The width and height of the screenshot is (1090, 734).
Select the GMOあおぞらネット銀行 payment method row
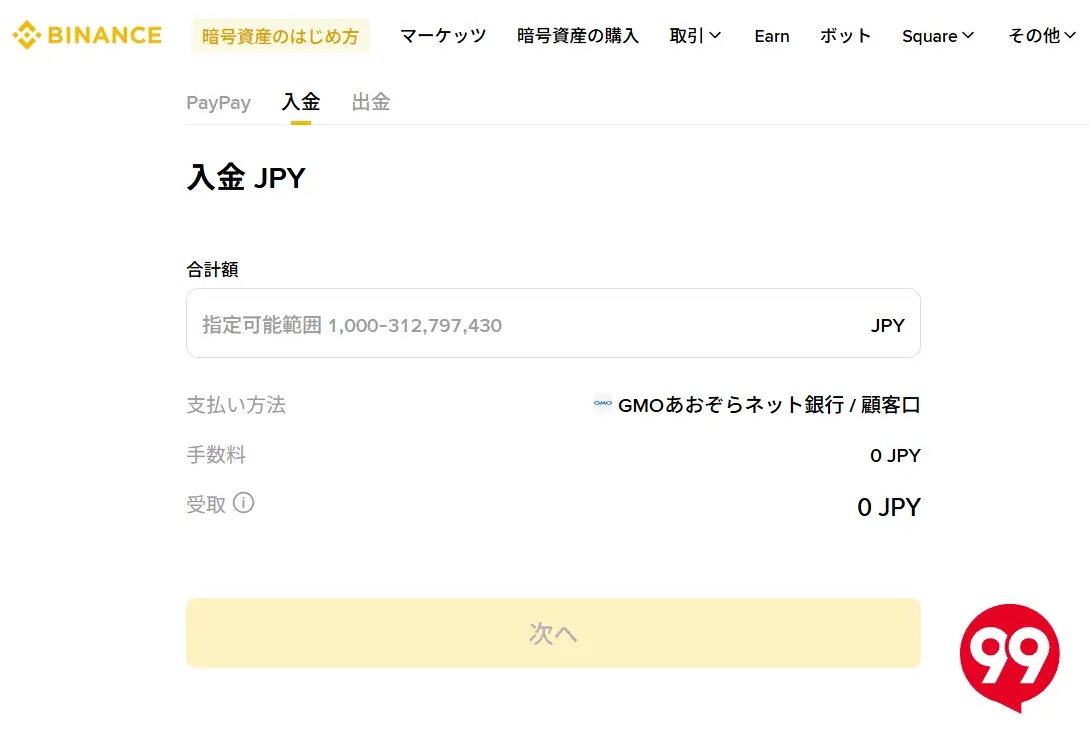767,404
